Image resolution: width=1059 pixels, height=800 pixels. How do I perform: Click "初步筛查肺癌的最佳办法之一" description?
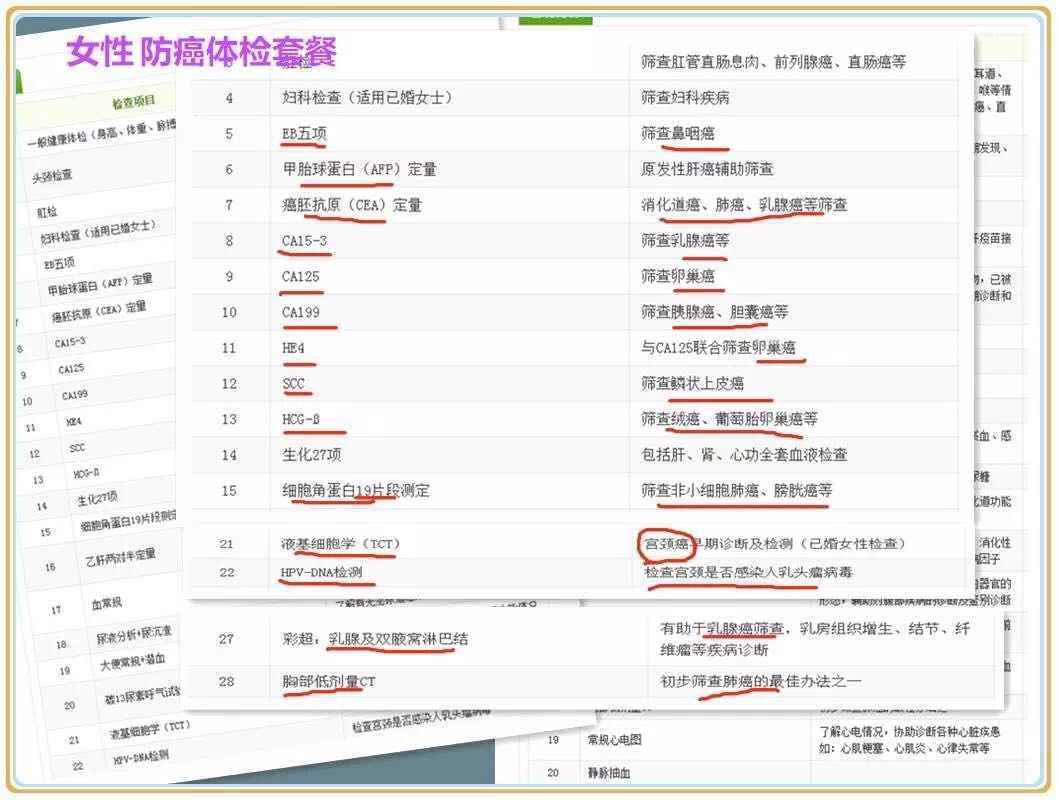[x=760, y=682]
